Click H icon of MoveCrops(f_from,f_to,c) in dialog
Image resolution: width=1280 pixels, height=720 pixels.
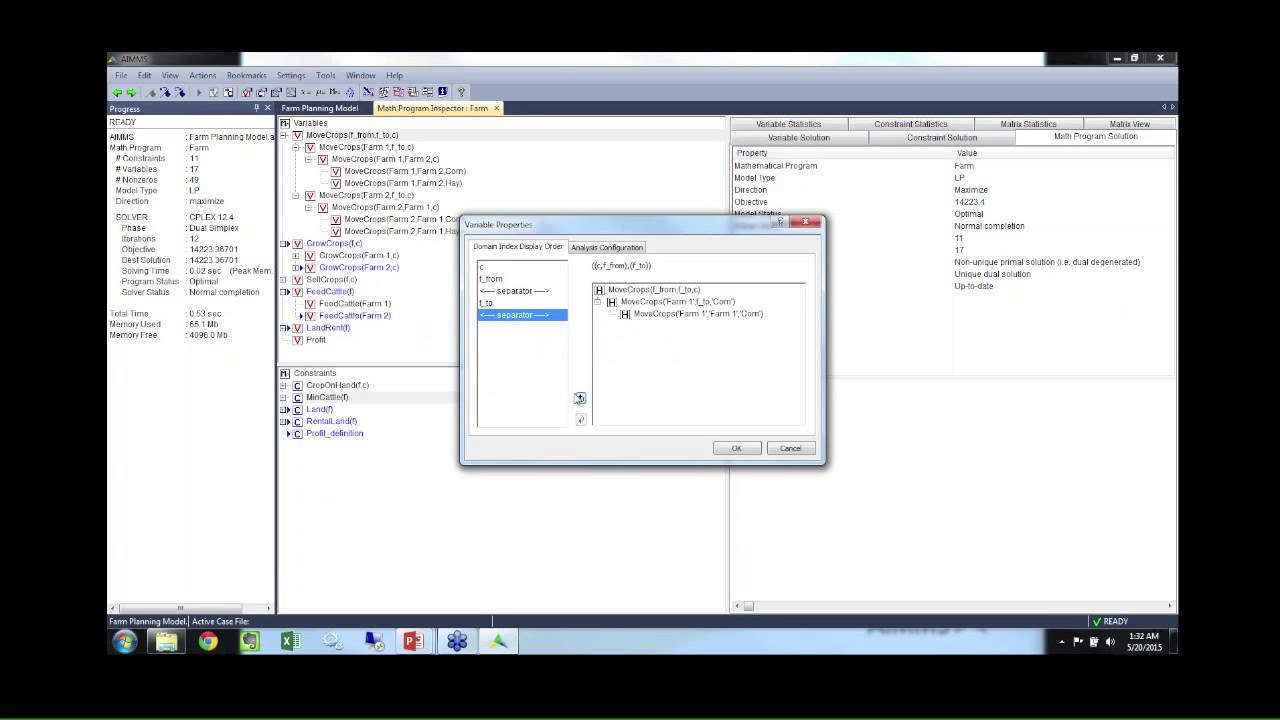click(x=600, y=290)
